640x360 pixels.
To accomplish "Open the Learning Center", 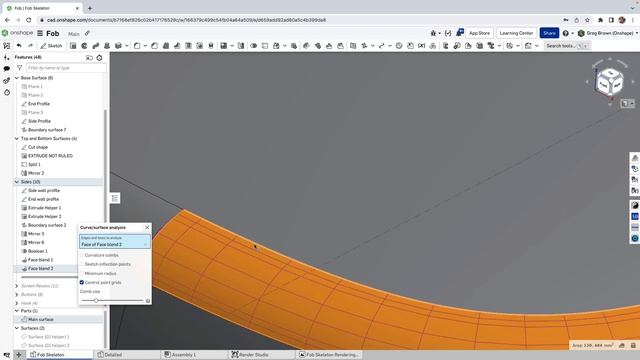I will (516, 33).
